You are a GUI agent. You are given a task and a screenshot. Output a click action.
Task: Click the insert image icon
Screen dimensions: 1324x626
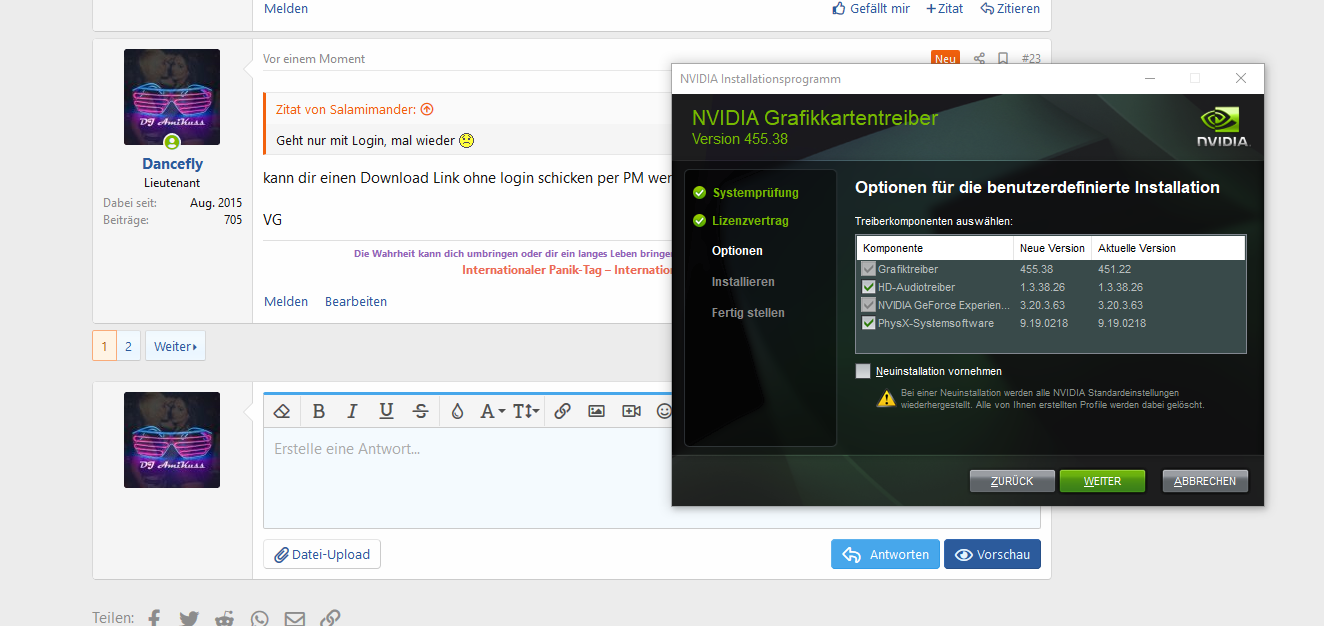596,411
